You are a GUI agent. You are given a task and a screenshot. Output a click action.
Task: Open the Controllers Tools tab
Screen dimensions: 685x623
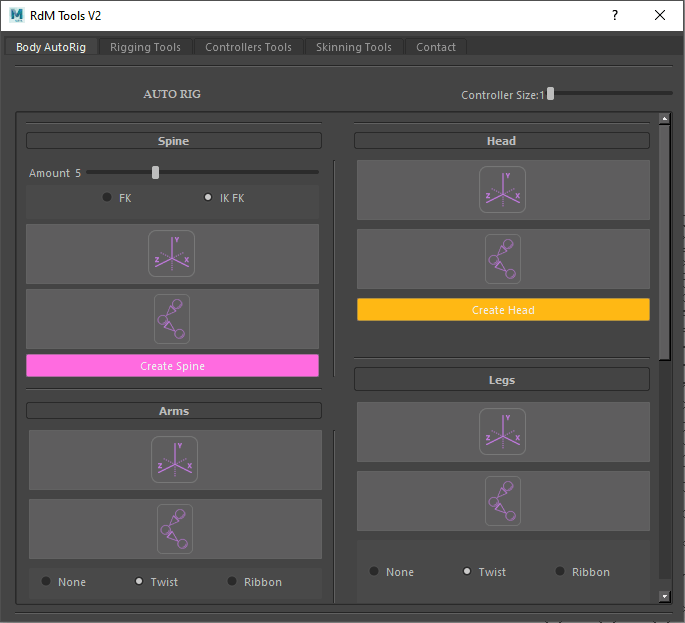point(249,47)
